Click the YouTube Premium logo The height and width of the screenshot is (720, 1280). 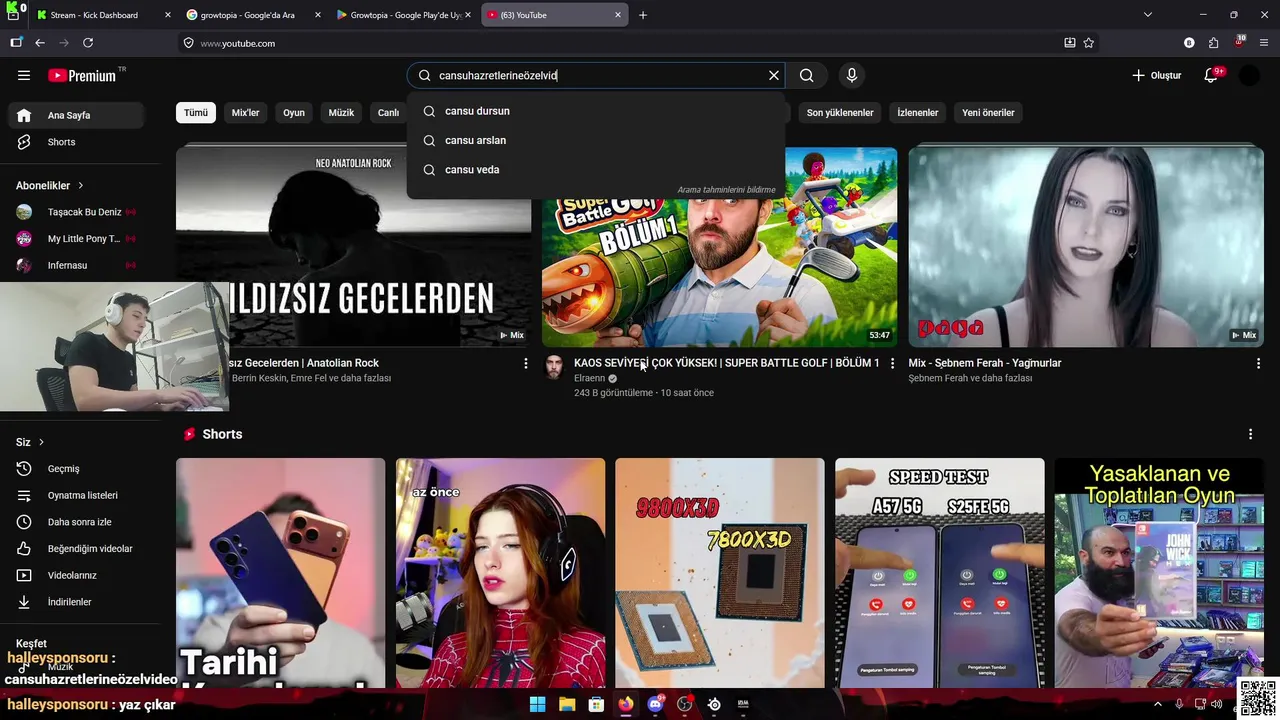tap(82, 75)
